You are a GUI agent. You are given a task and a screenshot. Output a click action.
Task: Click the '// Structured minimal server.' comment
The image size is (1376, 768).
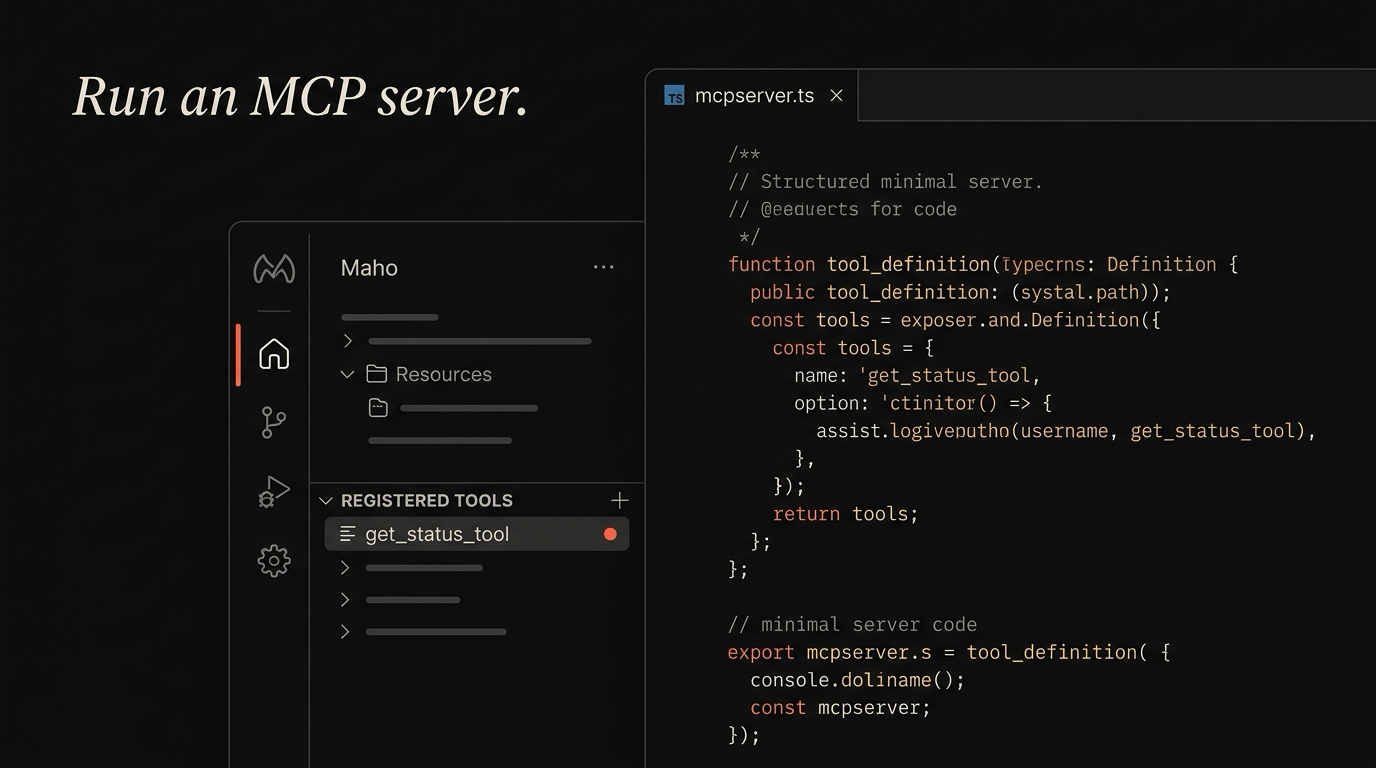click(885, 181)
